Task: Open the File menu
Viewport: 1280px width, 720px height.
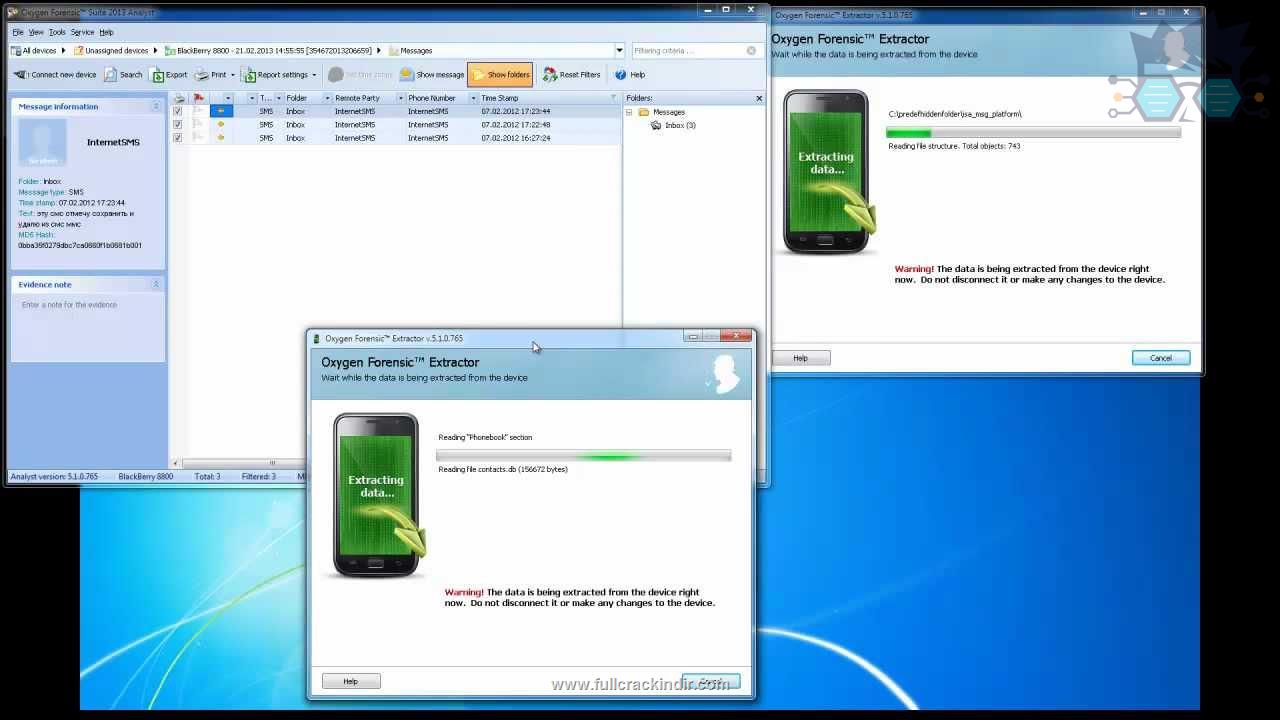Action: [x=17, y=32]
